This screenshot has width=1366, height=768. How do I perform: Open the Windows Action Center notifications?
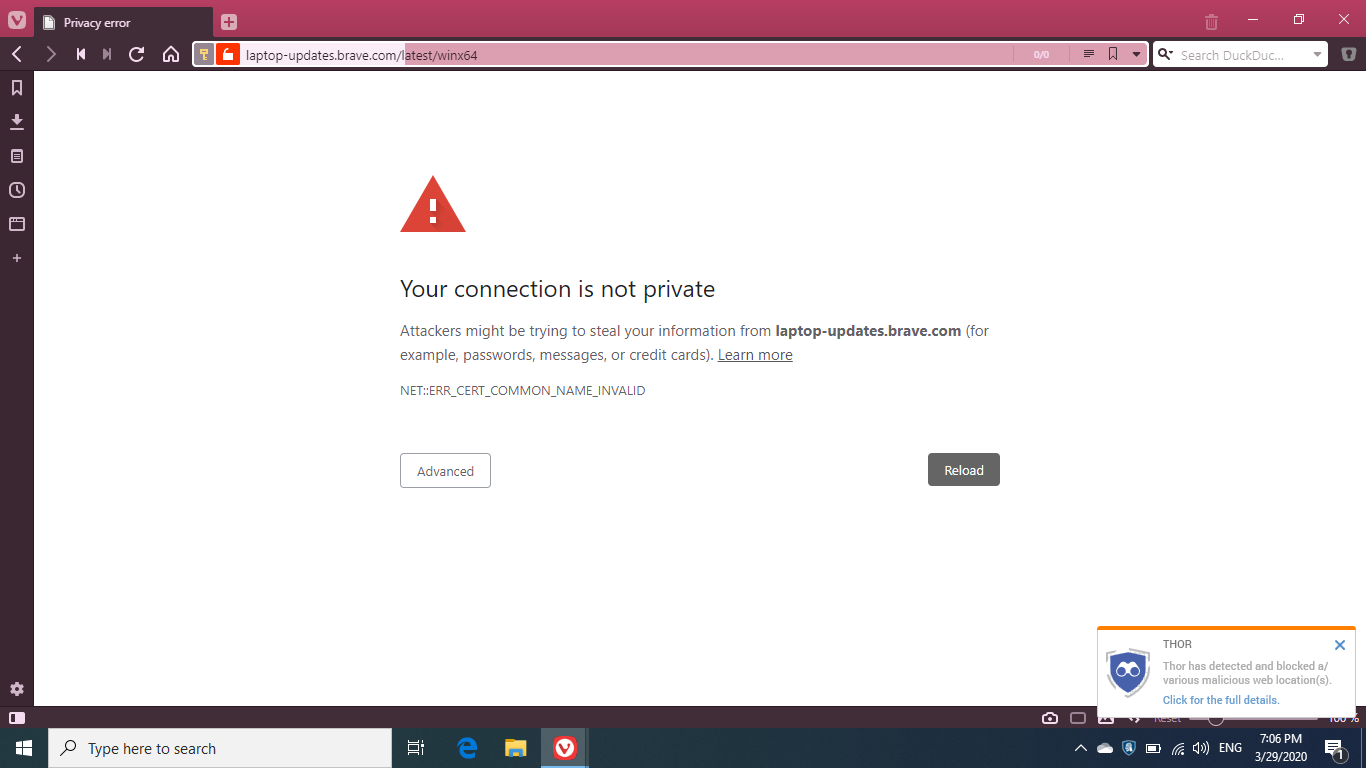1334,748
